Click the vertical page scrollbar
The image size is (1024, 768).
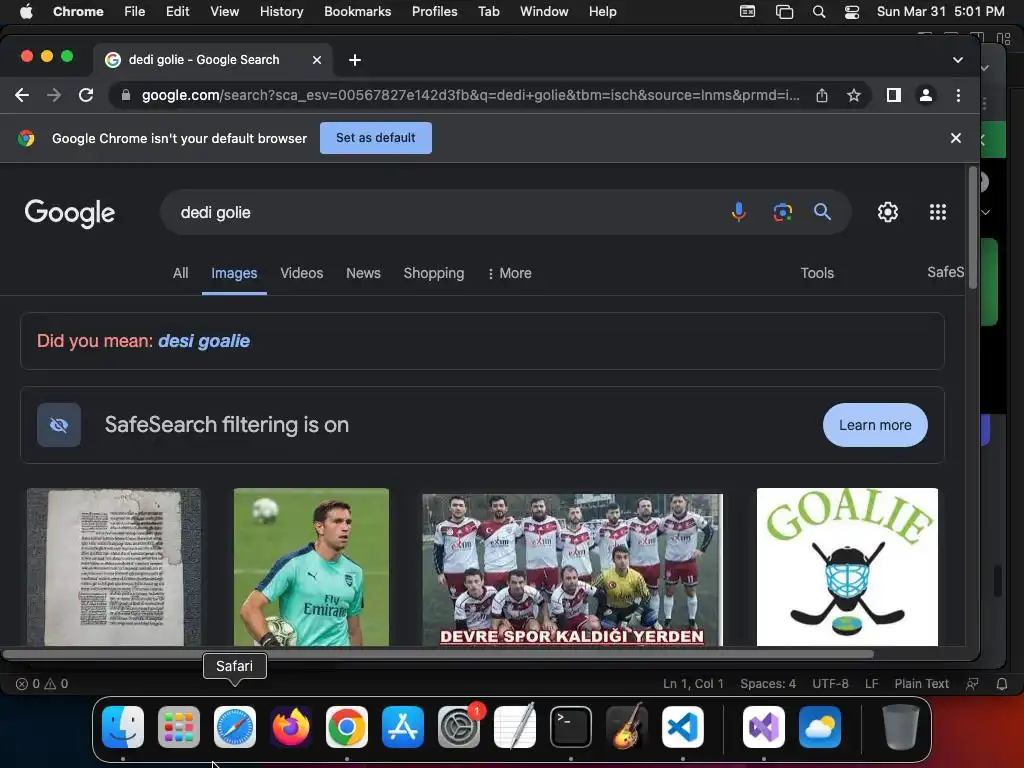coord(972,228)
